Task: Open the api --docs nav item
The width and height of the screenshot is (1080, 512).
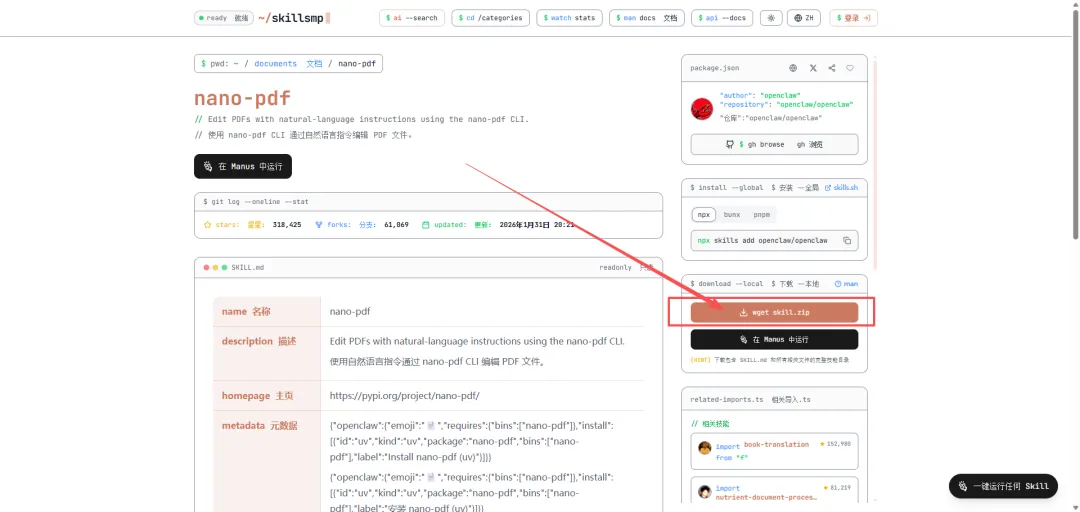Action: pos(722,18)
